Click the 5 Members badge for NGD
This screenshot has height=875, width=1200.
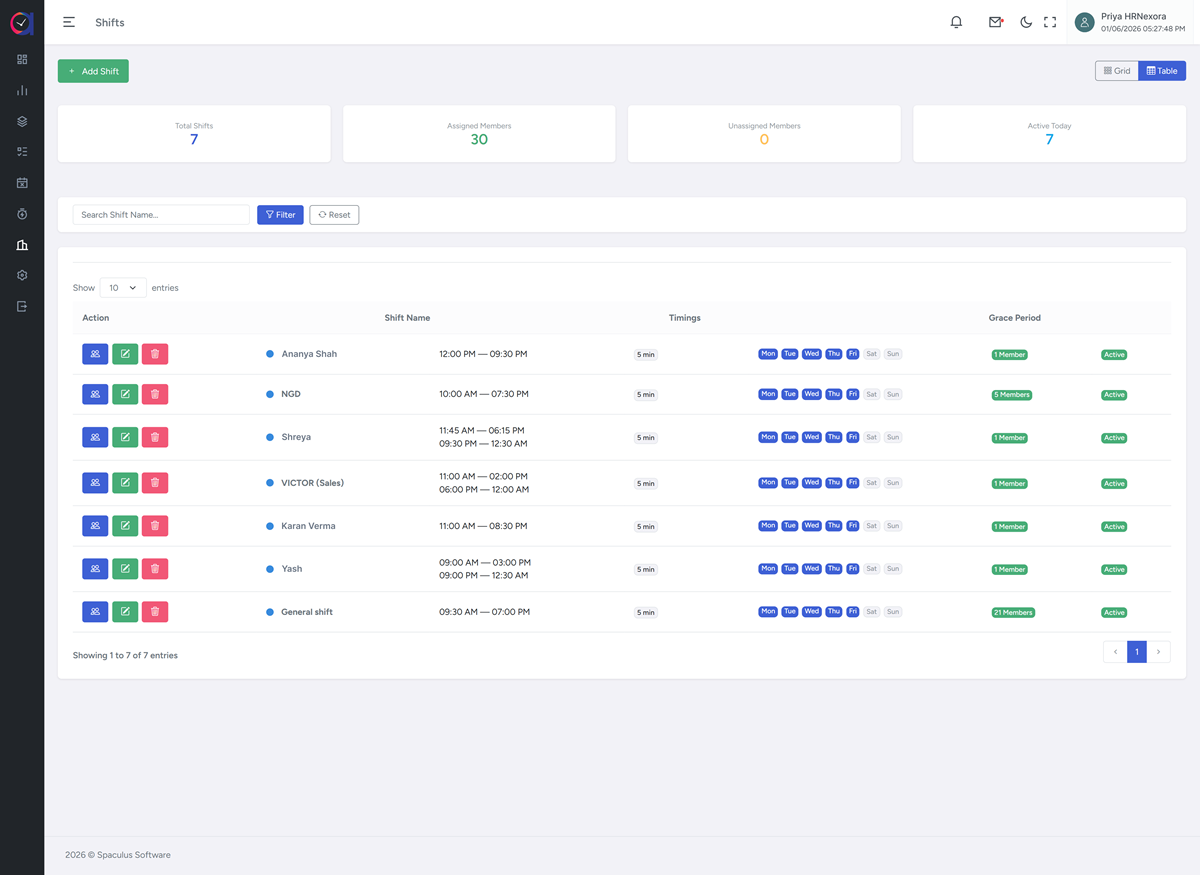point(1012,395)
